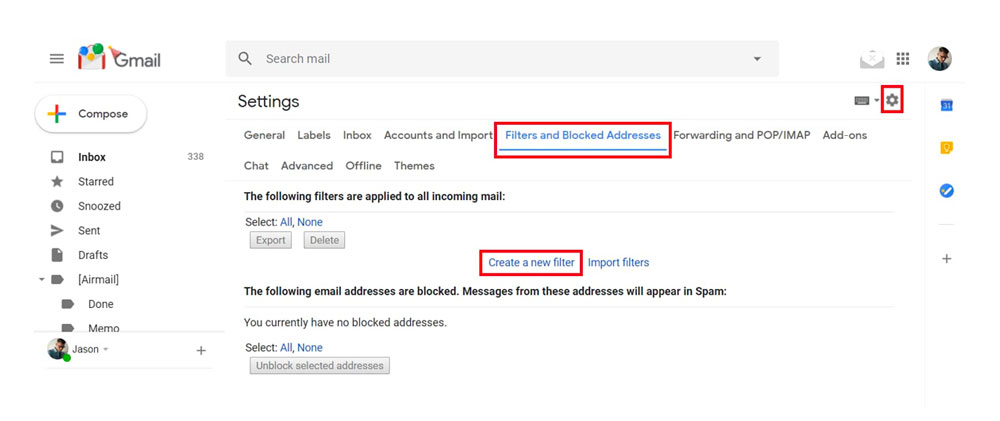This screenshot has width=1000, height=421.
Task: Switch to the Labels settings tab
Action: point(314,135)
